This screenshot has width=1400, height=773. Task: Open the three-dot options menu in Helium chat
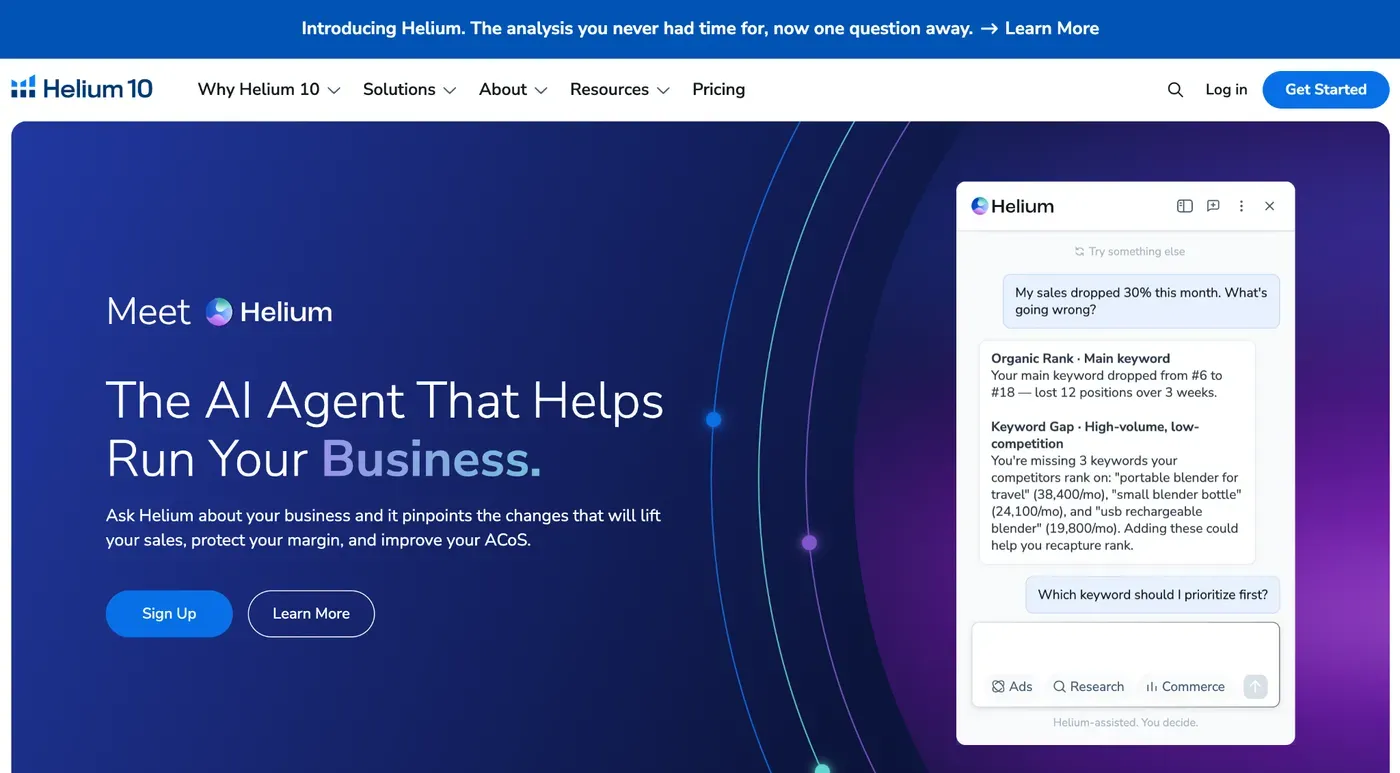click(x=1241, y=206)
